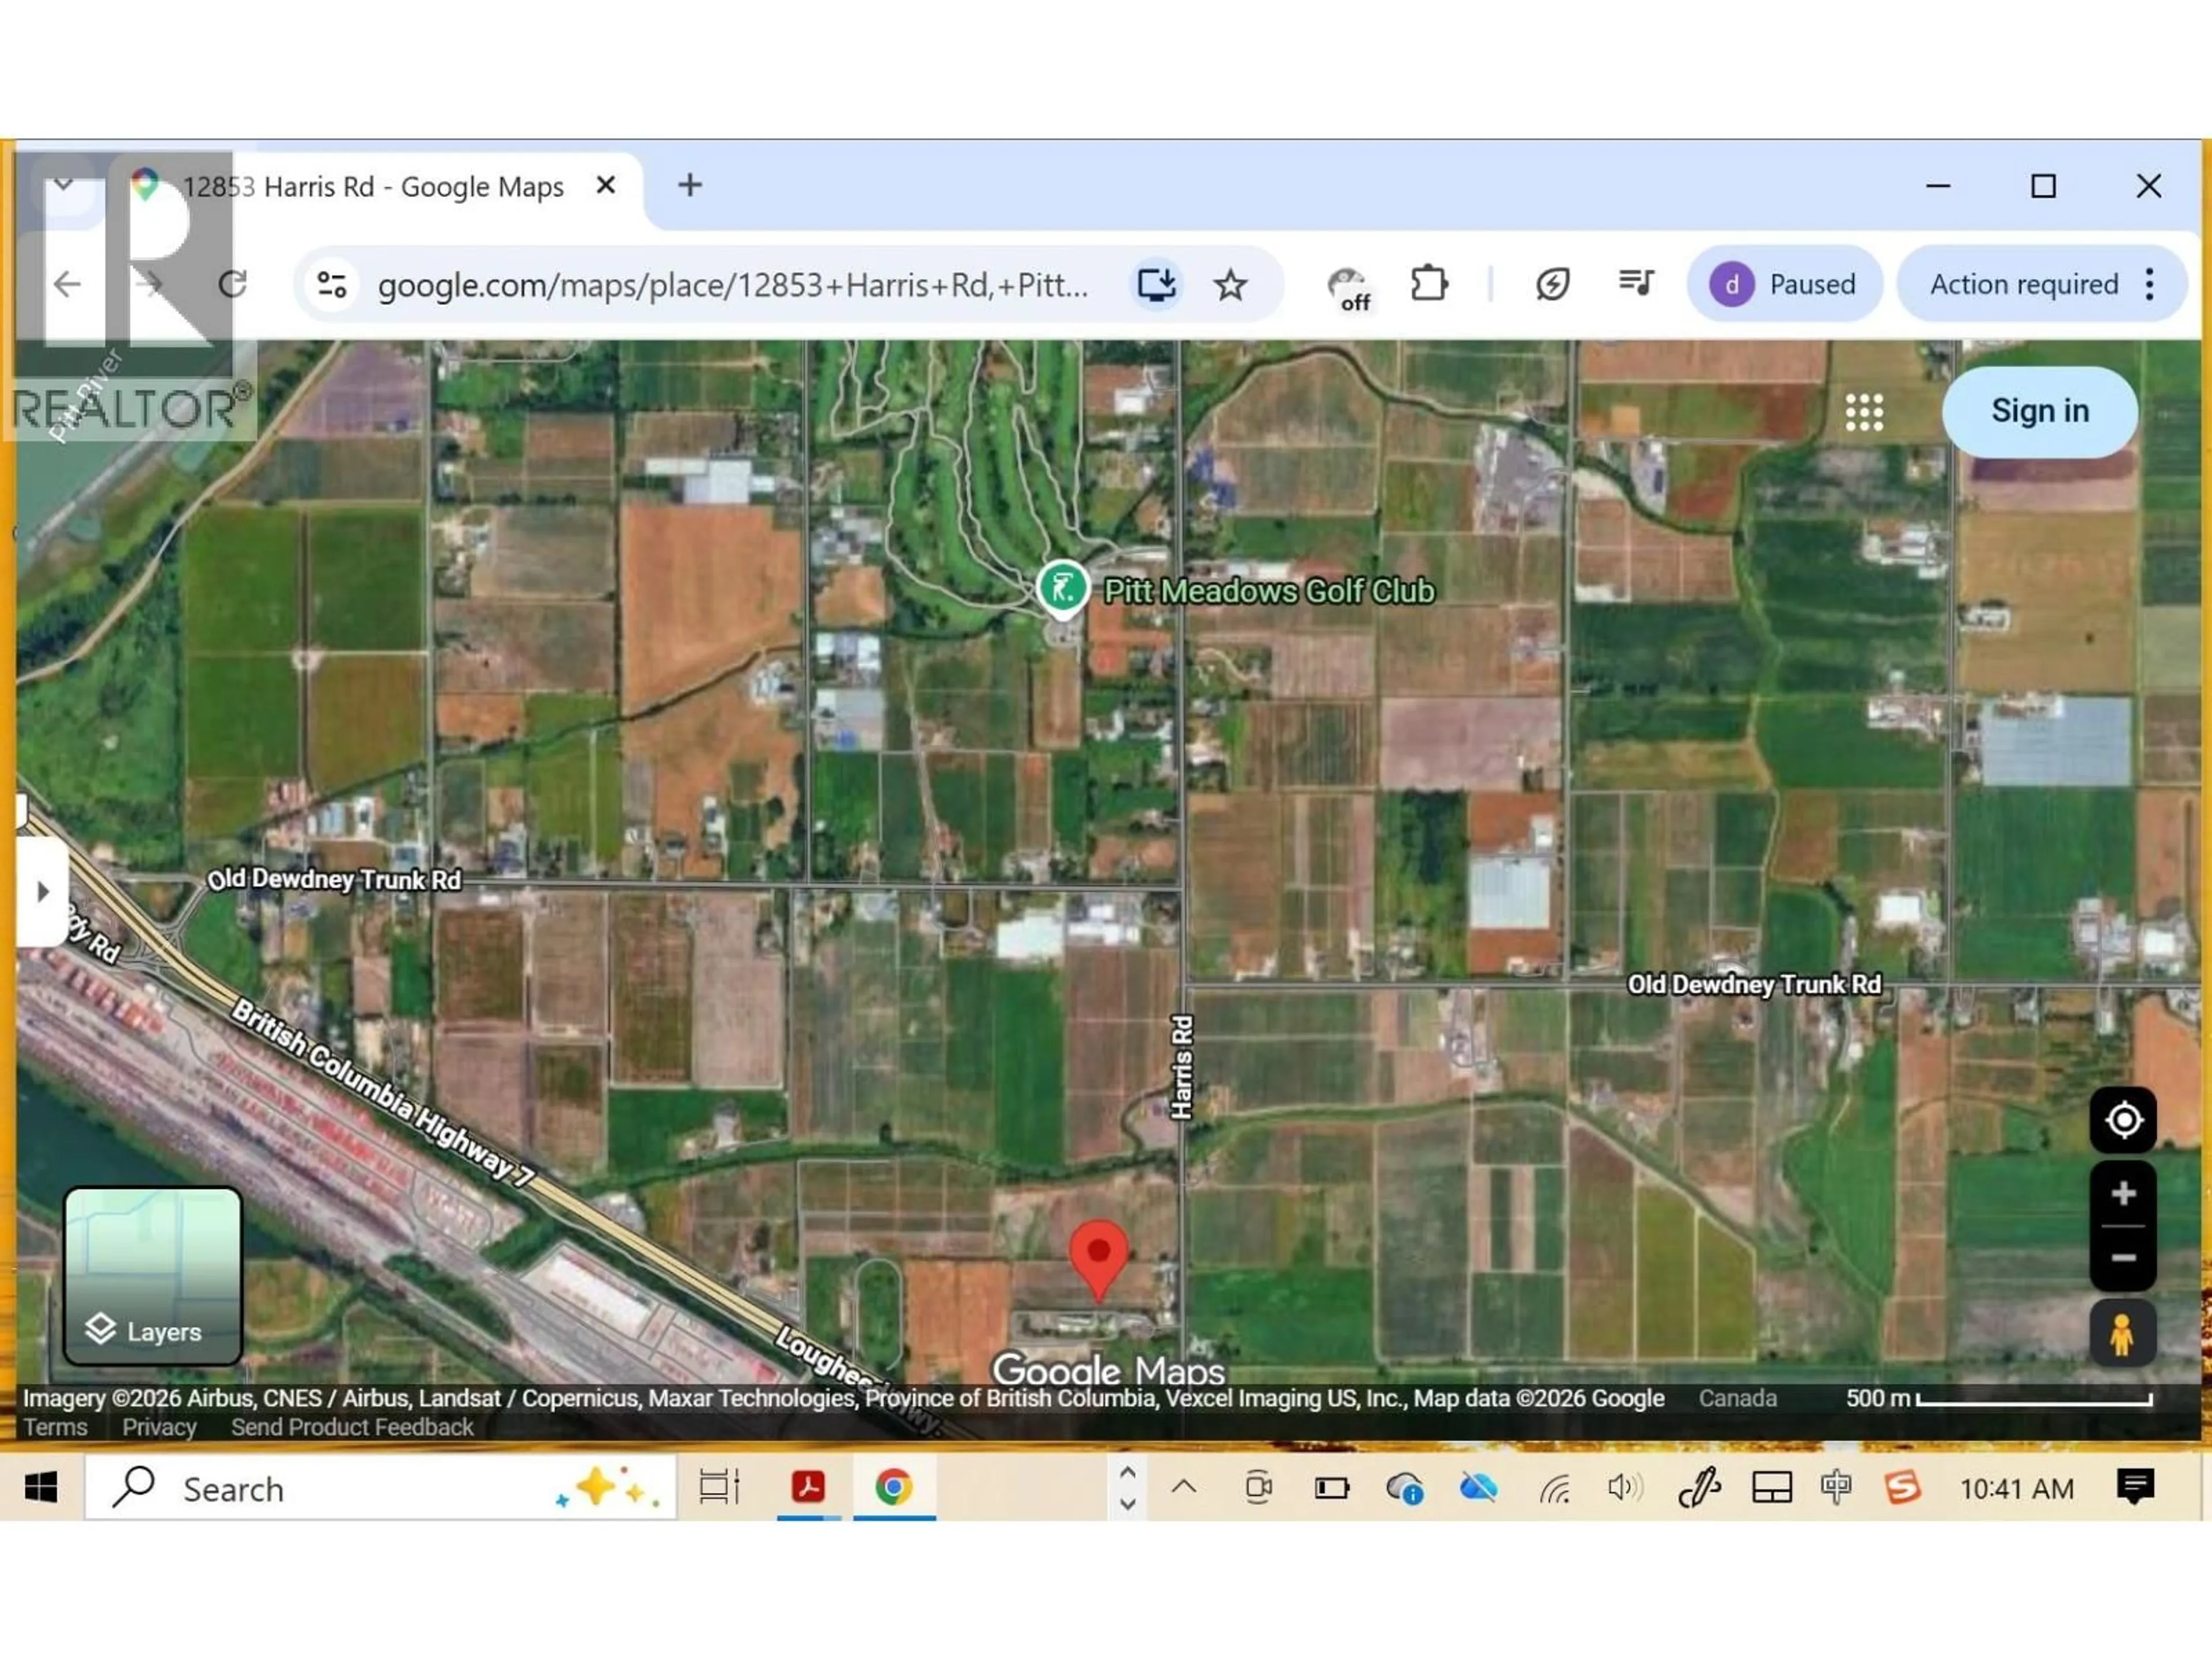Open the Send Product Feedback menu item
This screenshot has width=2212, height=1659.
(x=352, y=1427)
